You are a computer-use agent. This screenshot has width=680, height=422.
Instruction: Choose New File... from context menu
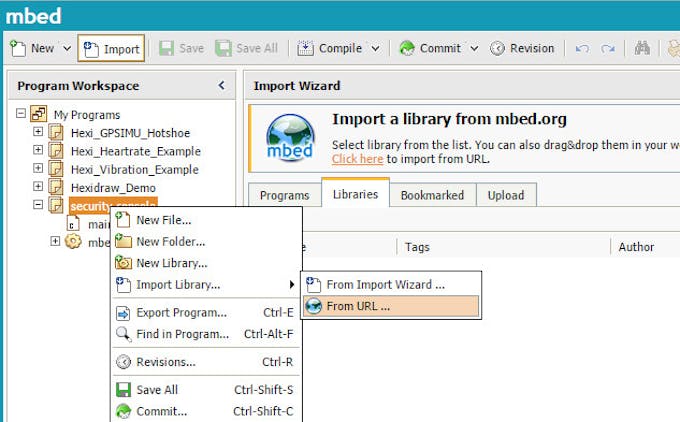206,220
